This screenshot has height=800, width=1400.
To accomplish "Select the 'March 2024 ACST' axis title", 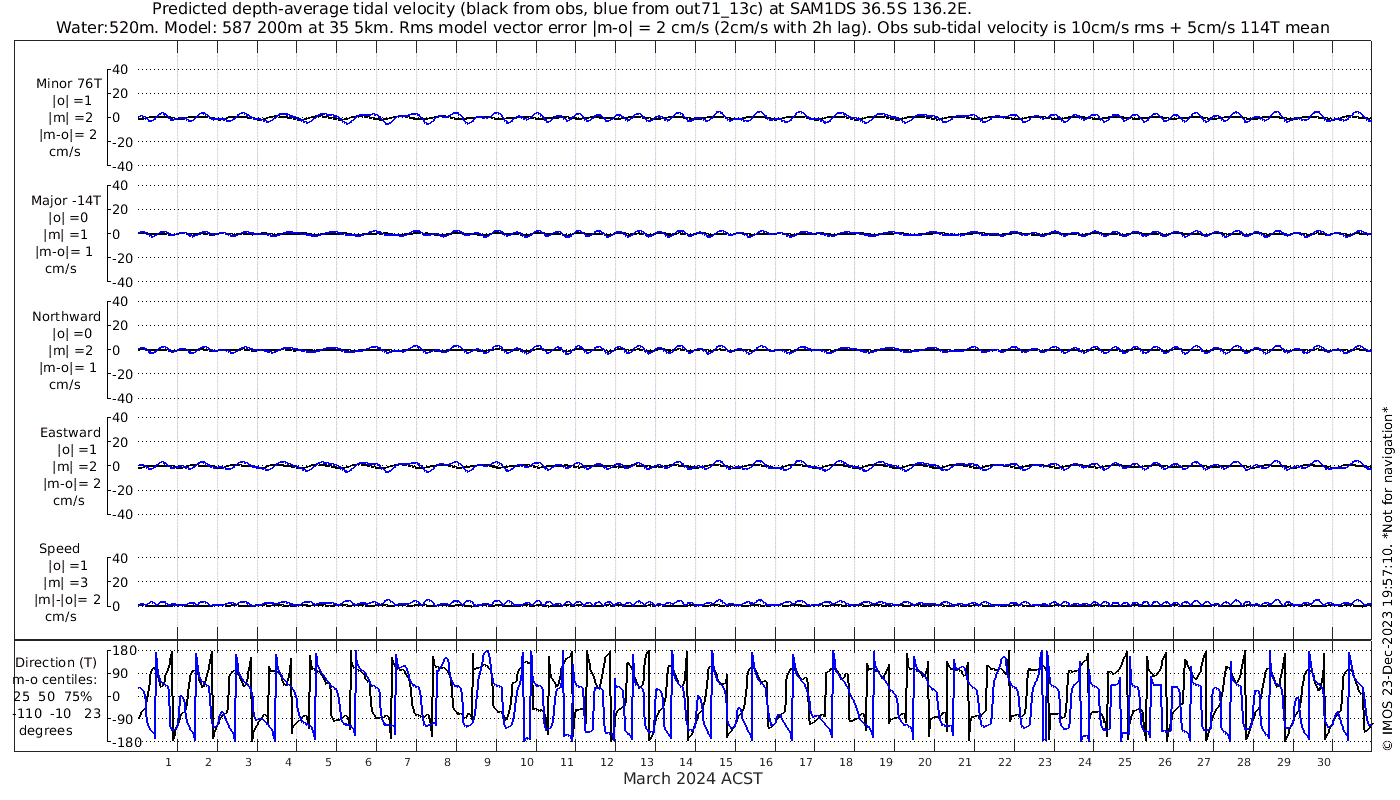I will (x=693, y=778).
